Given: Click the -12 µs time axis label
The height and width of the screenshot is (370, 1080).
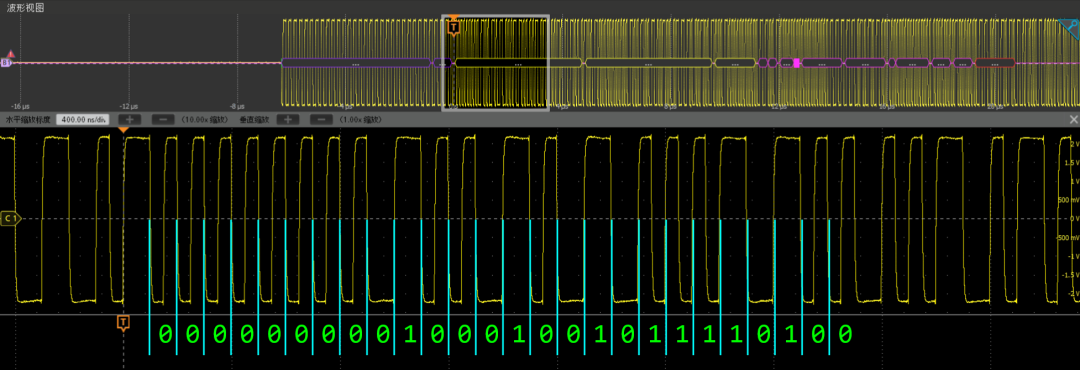Looking at the screenshot, I should (129, 107).
